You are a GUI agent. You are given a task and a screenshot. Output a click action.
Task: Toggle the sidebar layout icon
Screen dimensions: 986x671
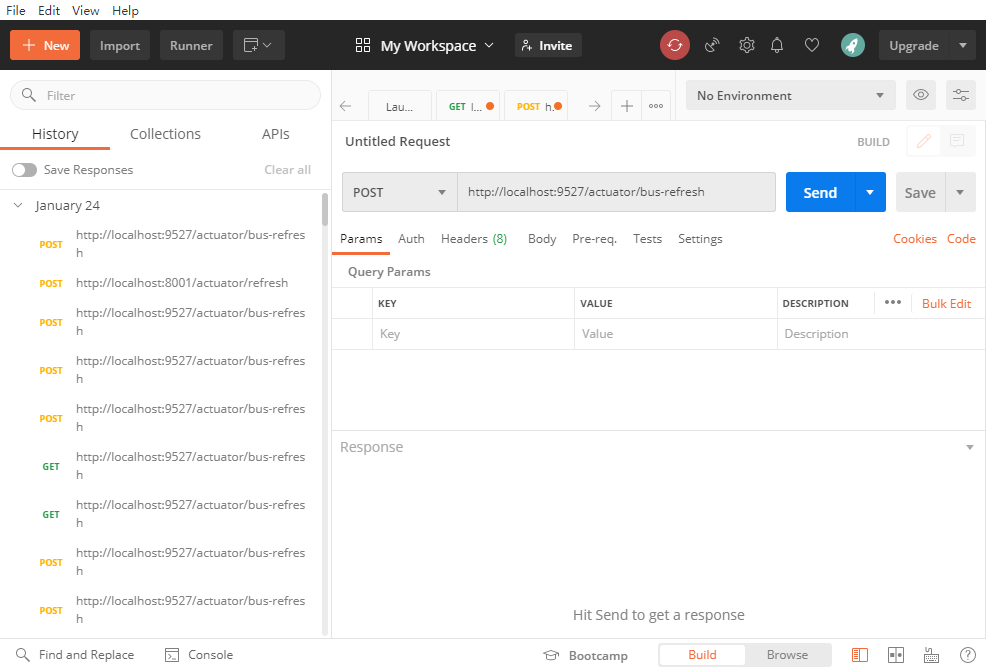click(x=860, y=655)
